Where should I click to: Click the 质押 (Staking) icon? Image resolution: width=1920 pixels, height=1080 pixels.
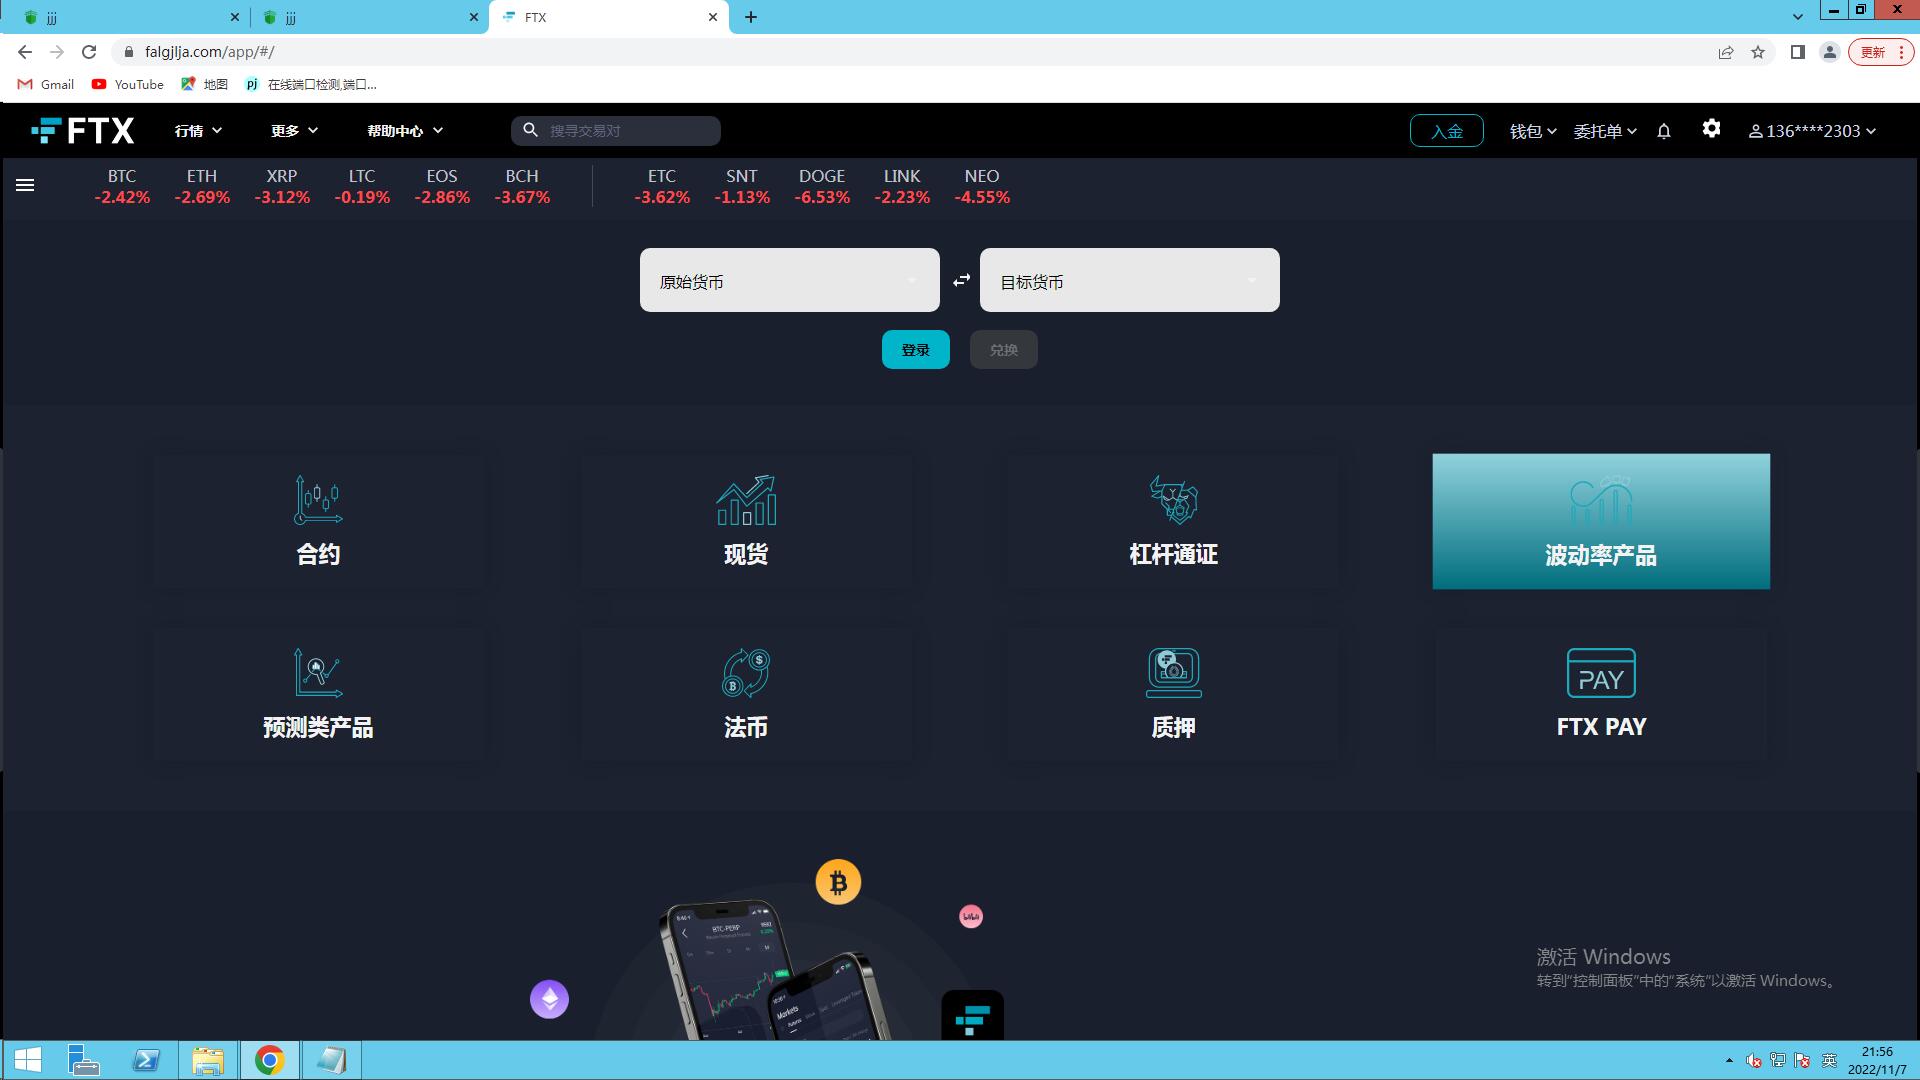(1172, 673)
